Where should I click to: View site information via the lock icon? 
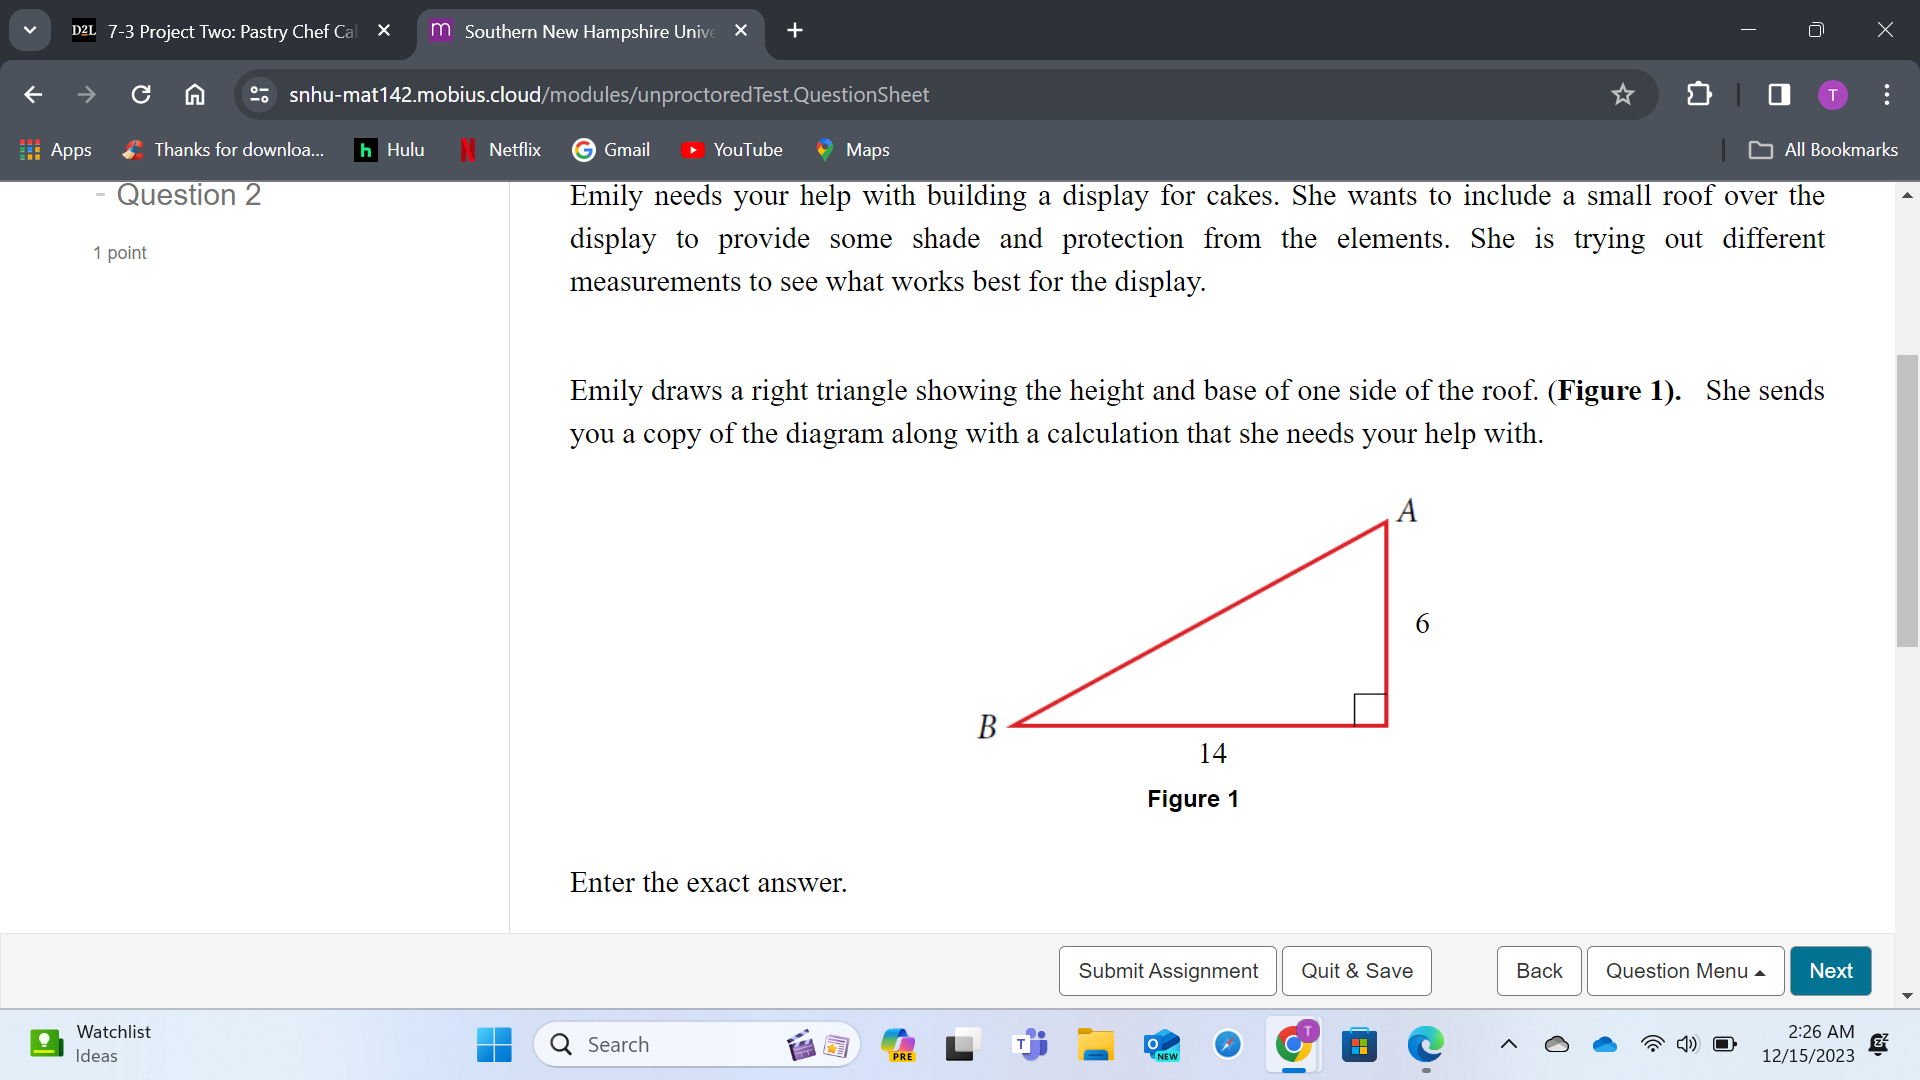(x=258, y=94)
